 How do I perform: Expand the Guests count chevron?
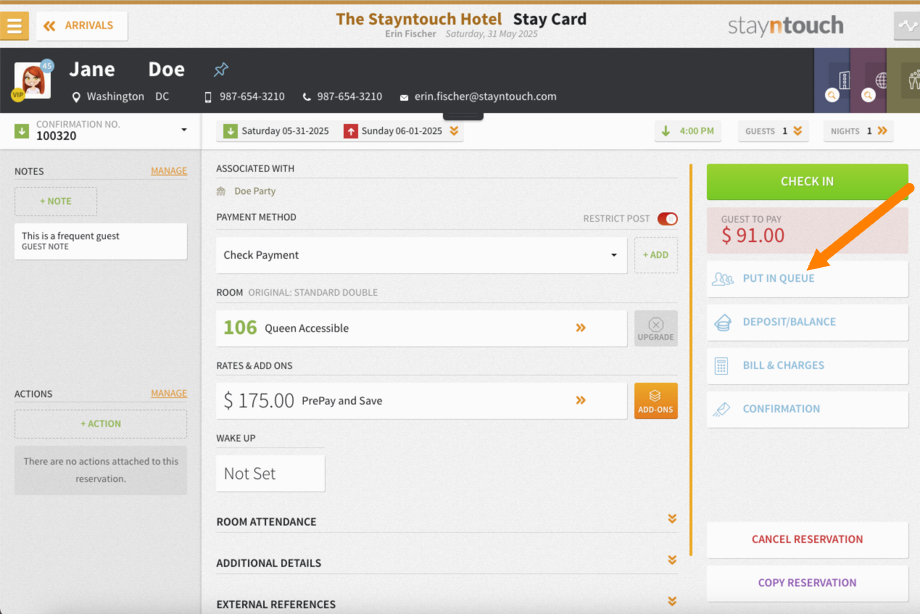tap(797, 131)
